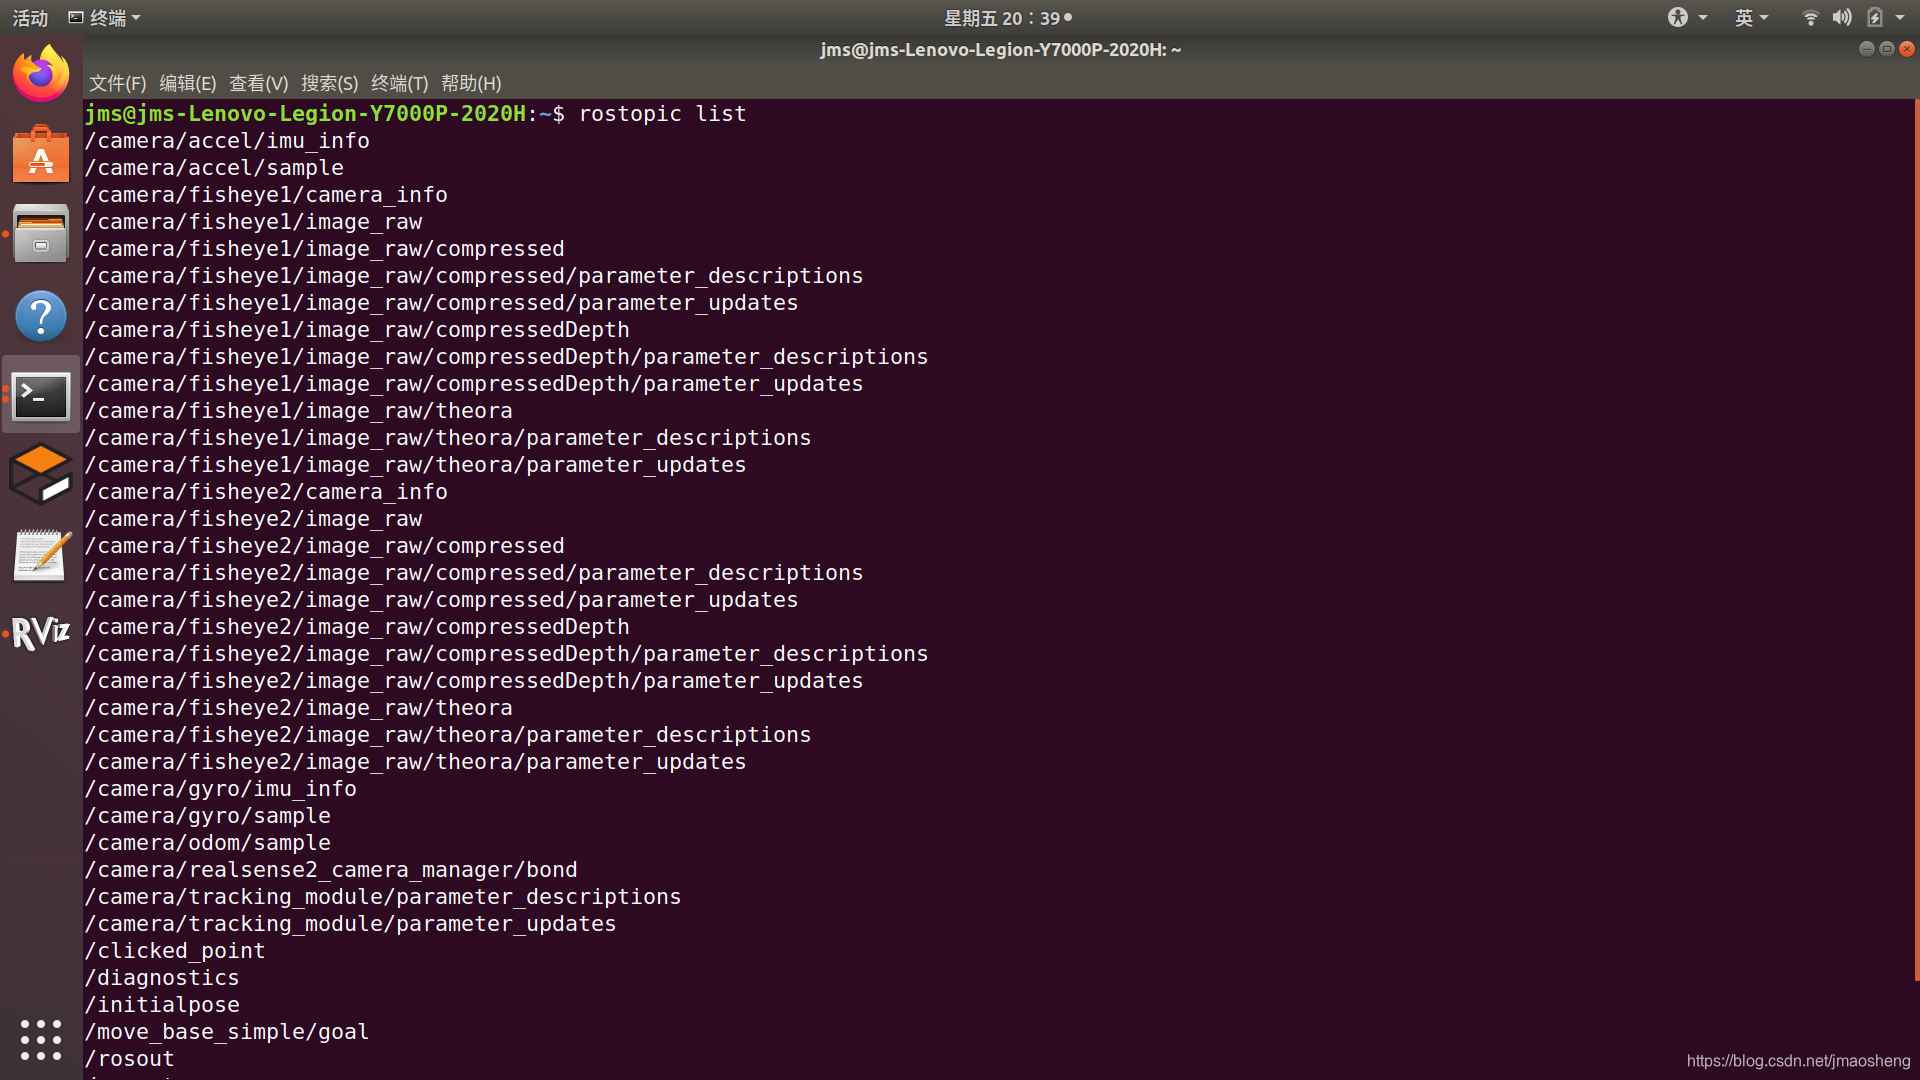Open the battery status icon
1920x1080 pixels.
tap(1875, 17)
